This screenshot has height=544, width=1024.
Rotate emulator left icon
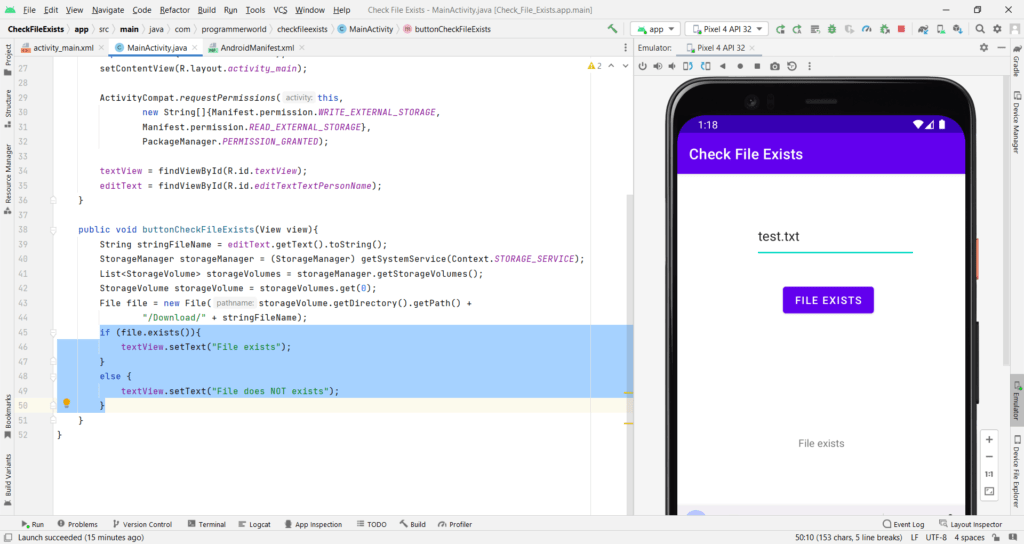(688, 66)
